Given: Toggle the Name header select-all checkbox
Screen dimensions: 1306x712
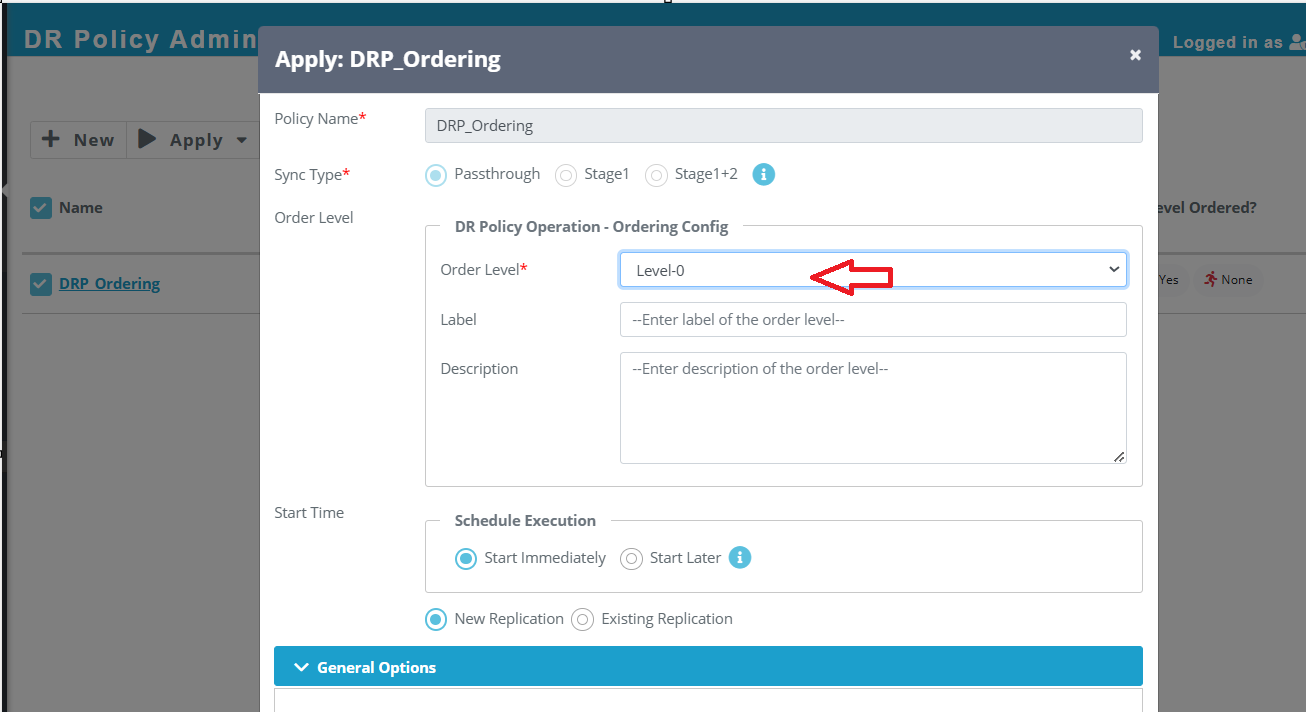Looking at the screenshot, I should tap(41, 208).
